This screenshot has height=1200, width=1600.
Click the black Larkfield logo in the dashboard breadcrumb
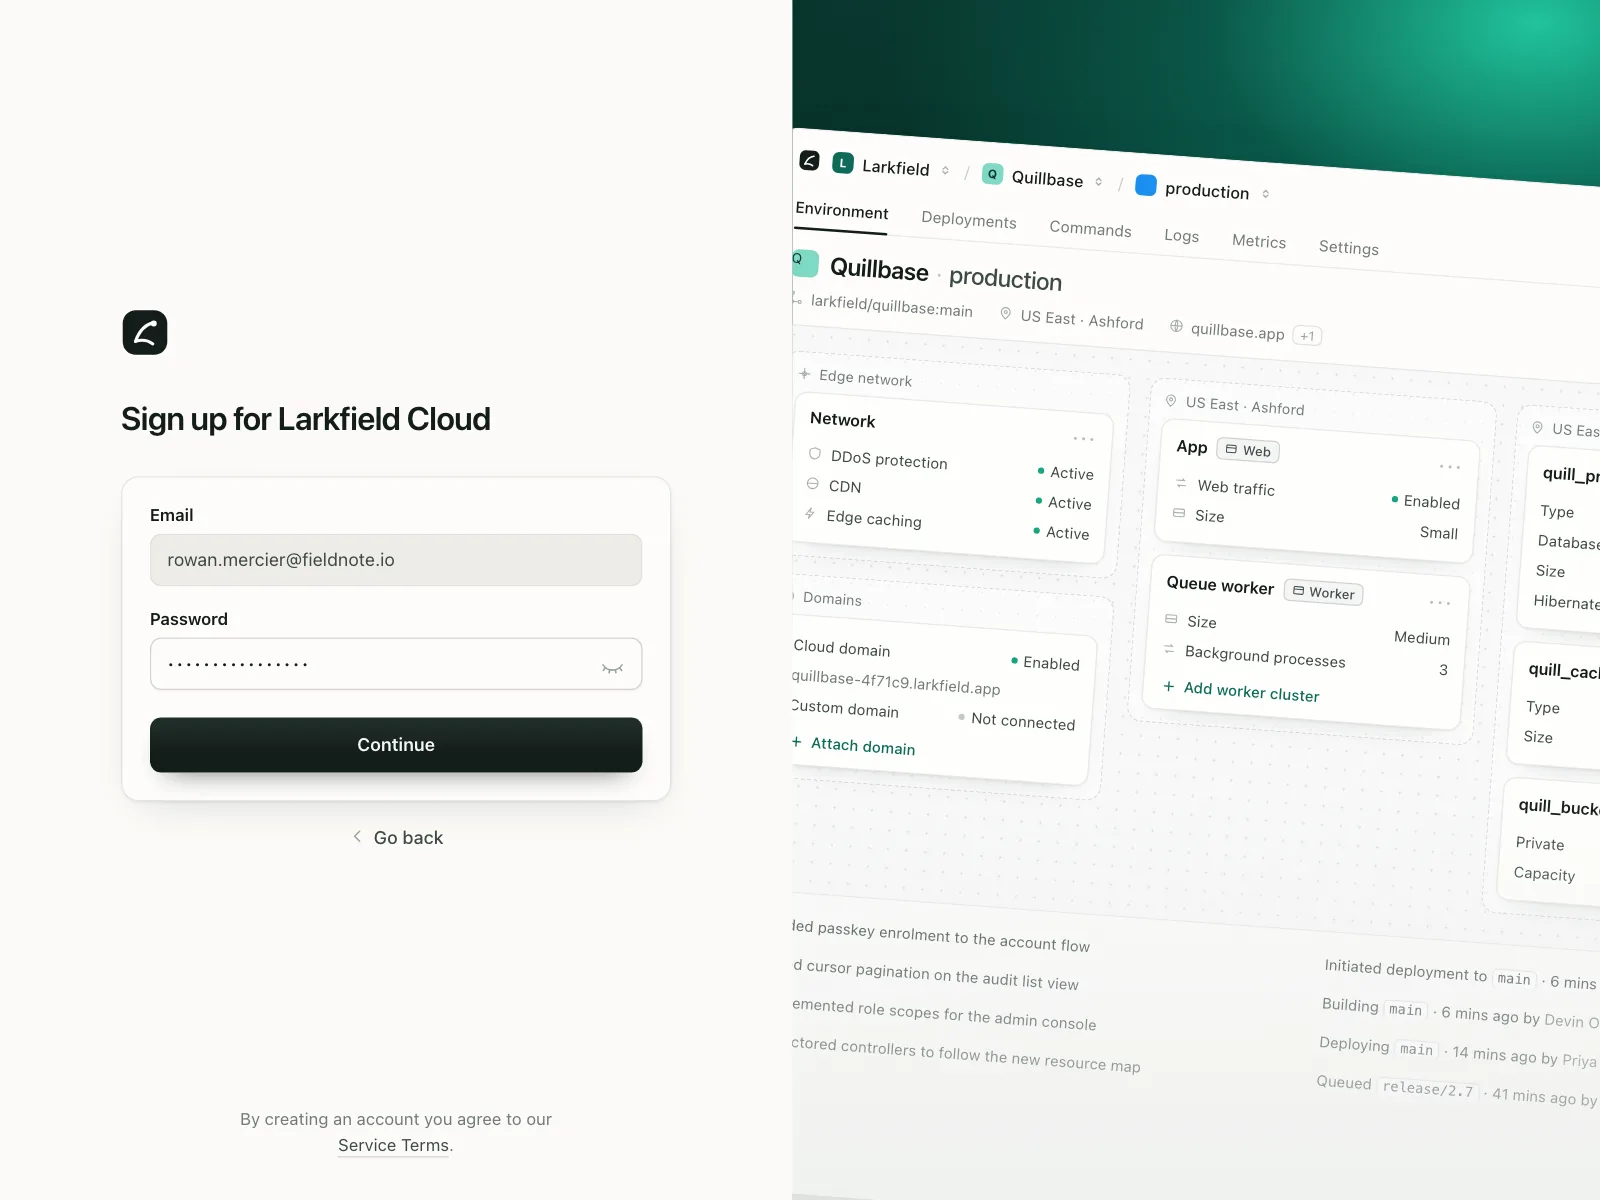(x=810, y=160)
